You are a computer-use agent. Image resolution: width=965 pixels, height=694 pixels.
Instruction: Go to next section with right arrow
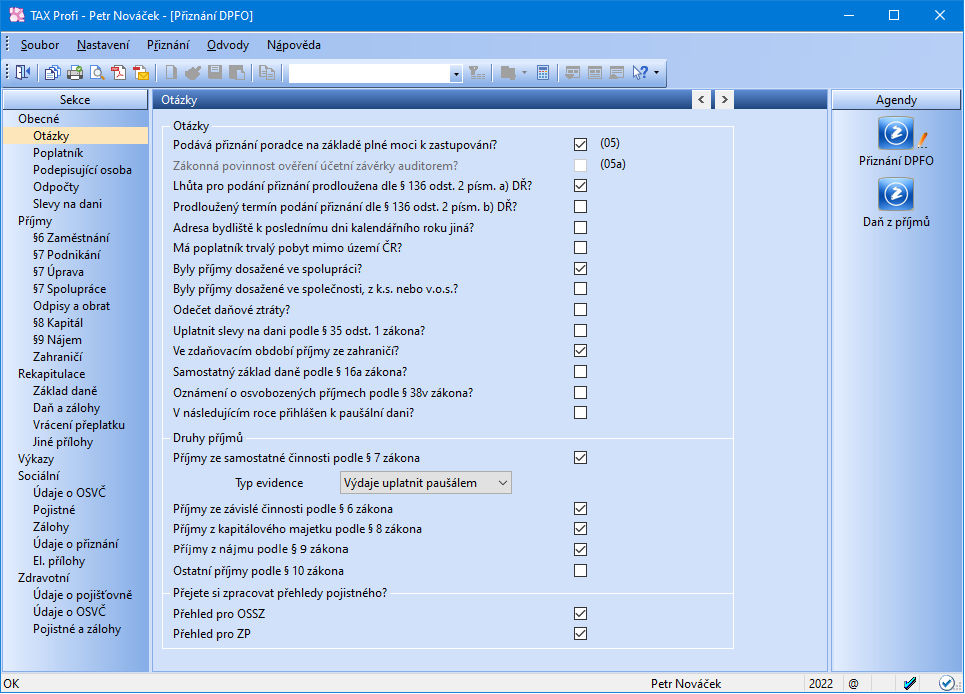724,100
